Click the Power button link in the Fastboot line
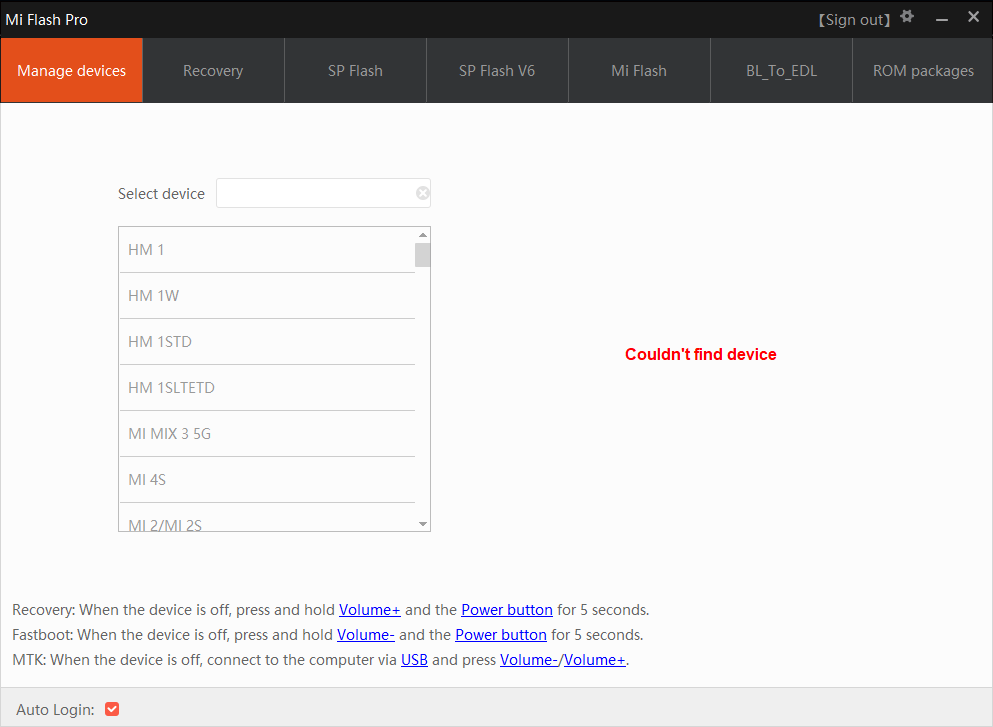This screenshot has width=993, height=727. coord(500,634)
